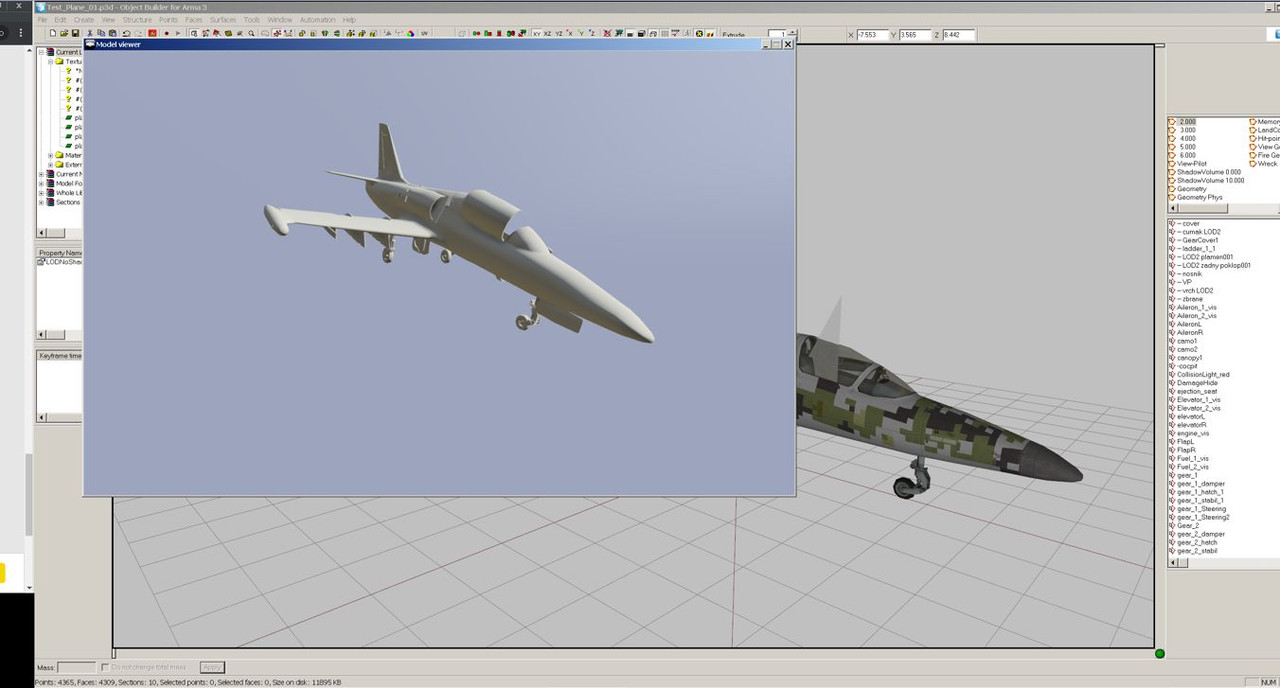Click the Y coordinate input field

click(915, 35)
